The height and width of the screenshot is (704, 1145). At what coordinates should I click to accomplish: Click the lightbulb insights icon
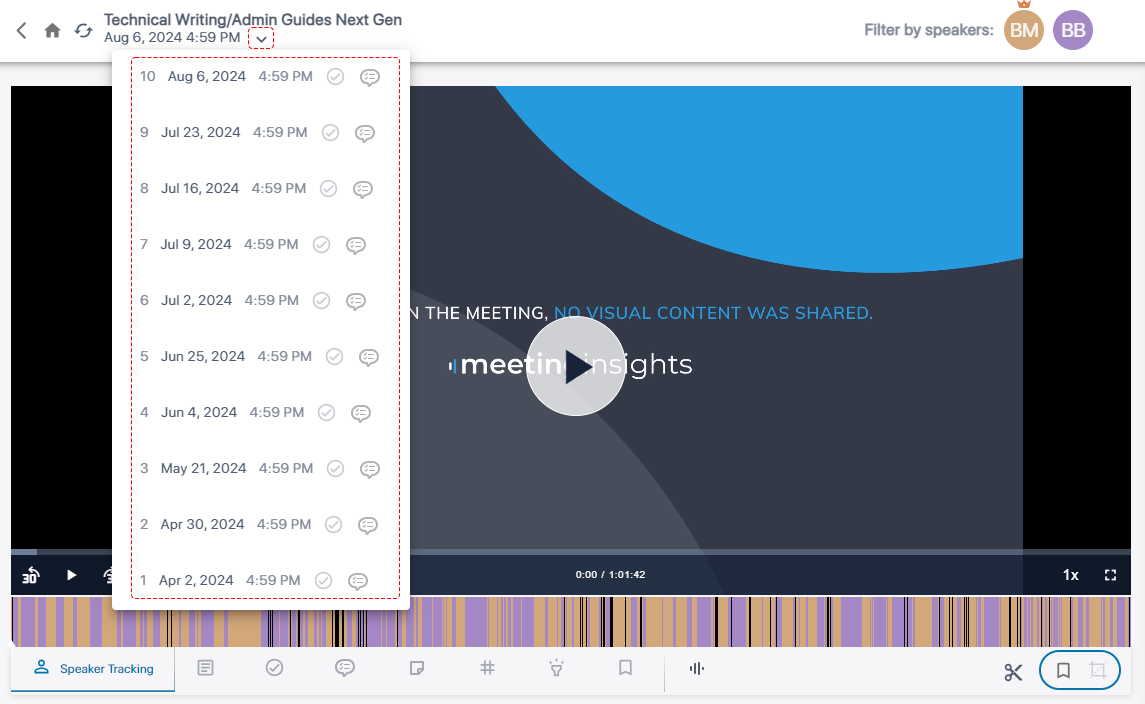[557, 668]
